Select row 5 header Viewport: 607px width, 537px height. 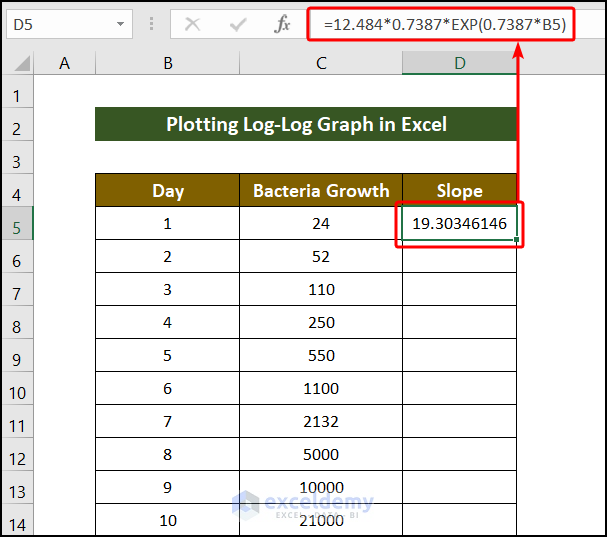click(16, 225)
